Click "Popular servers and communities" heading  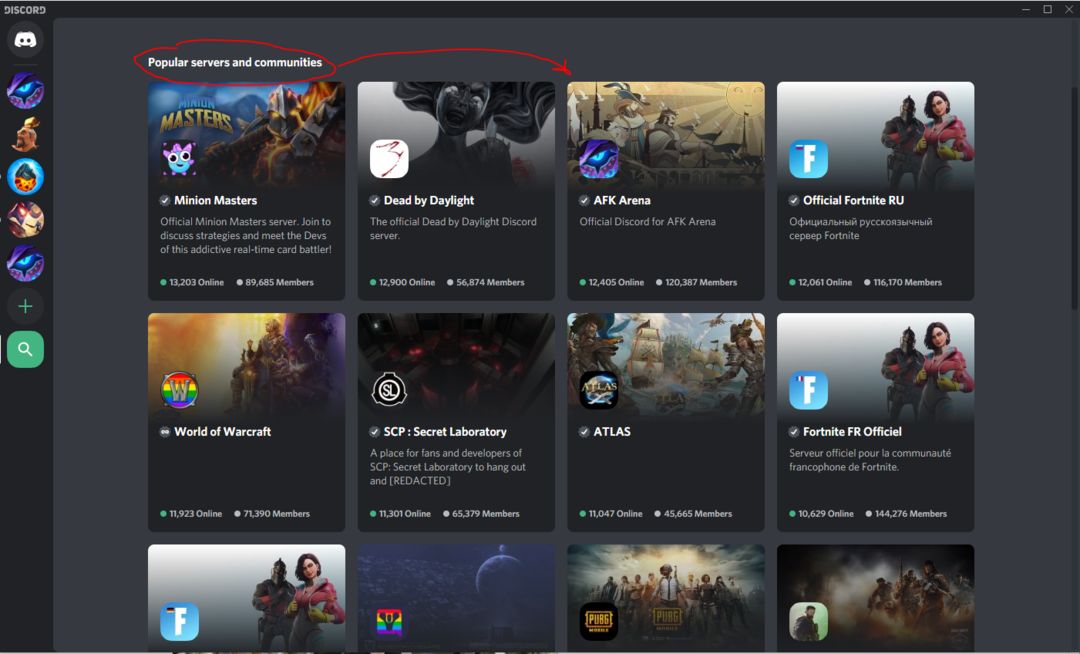[x=235, y=62]
